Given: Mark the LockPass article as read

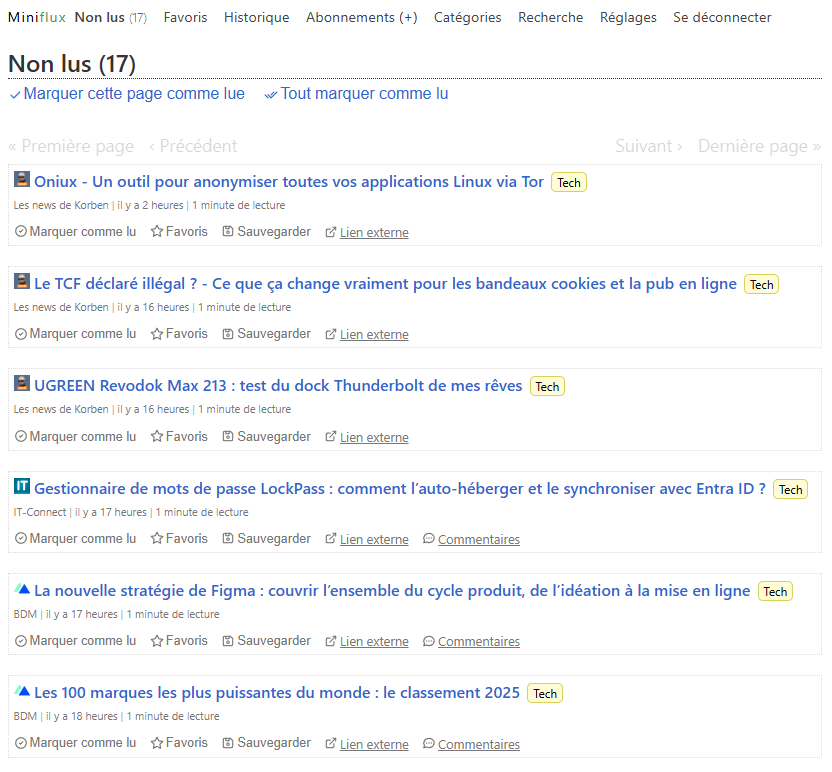Looking at the screenshot, I should [x=75, y=539].
